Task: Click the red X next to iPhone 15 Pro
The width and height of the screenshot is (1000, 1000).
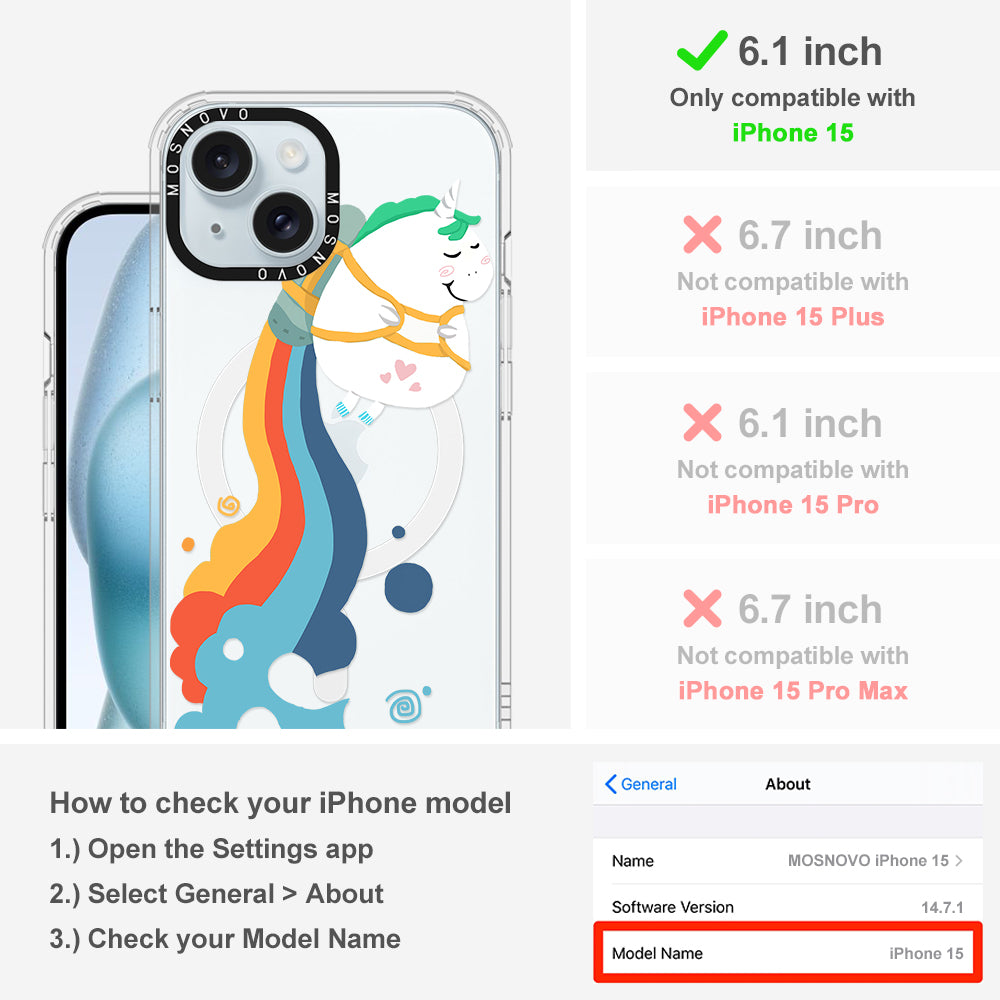Action: pyautogui.click(x=702, y=422)
